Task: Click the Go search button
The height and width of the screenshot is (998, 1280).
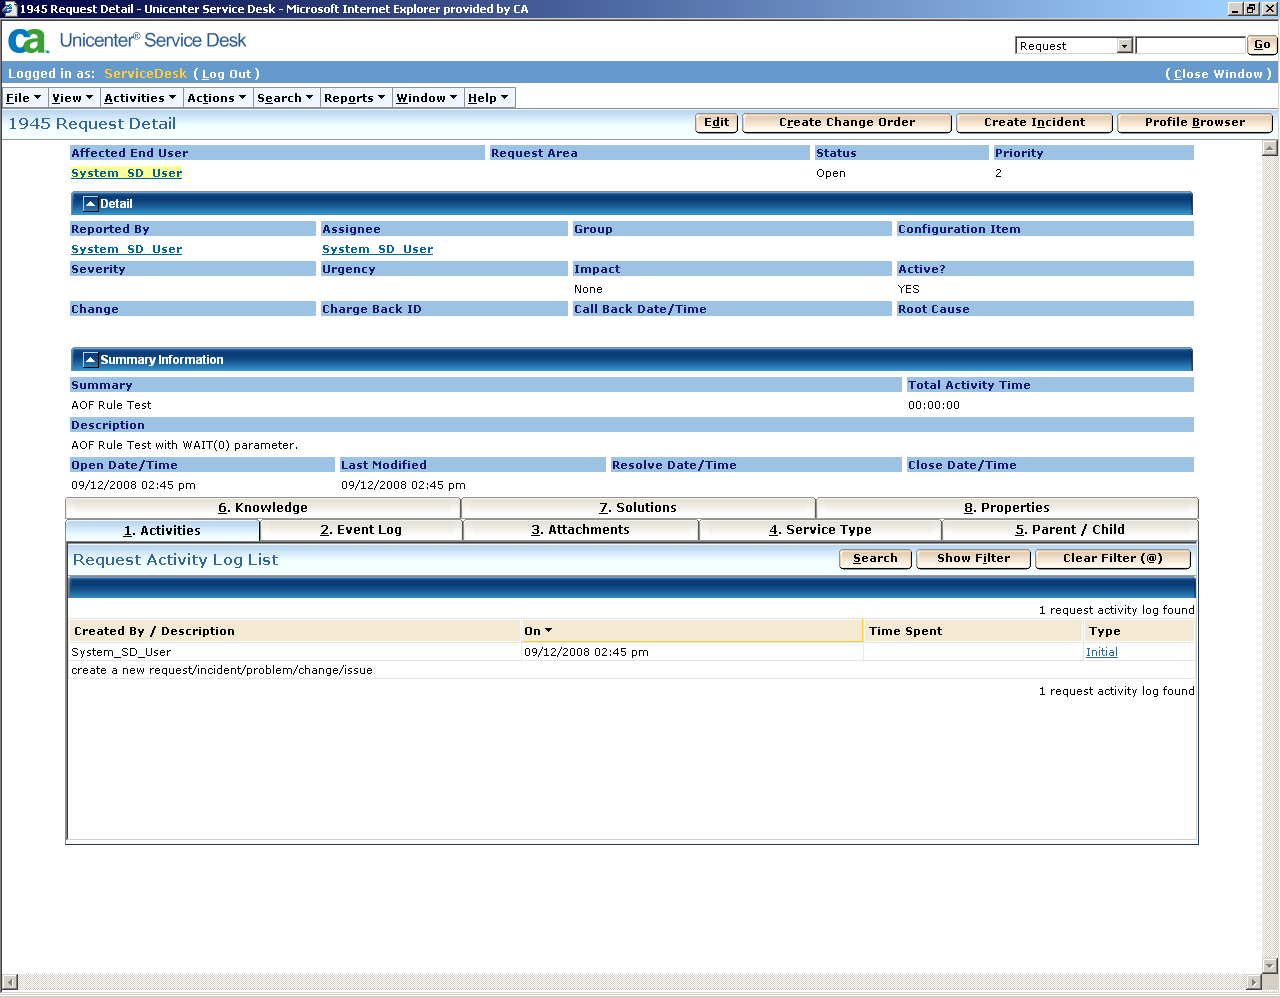Action: coord(1261,45)
